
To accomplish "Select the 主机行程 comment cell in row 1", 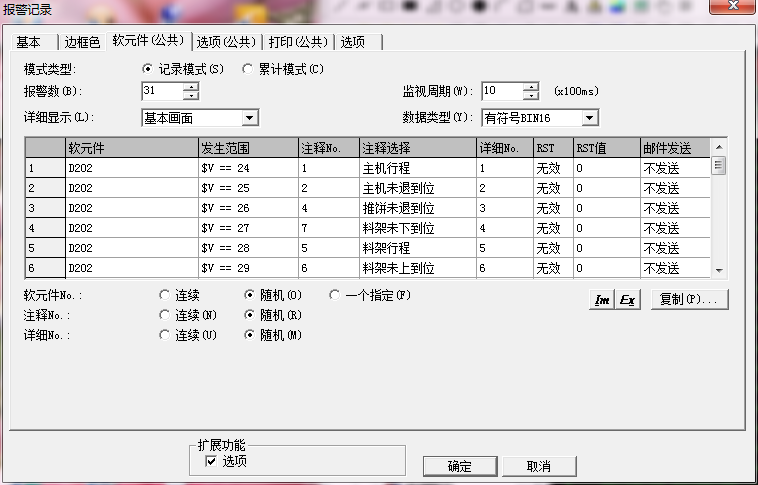I will click(416, 168).
